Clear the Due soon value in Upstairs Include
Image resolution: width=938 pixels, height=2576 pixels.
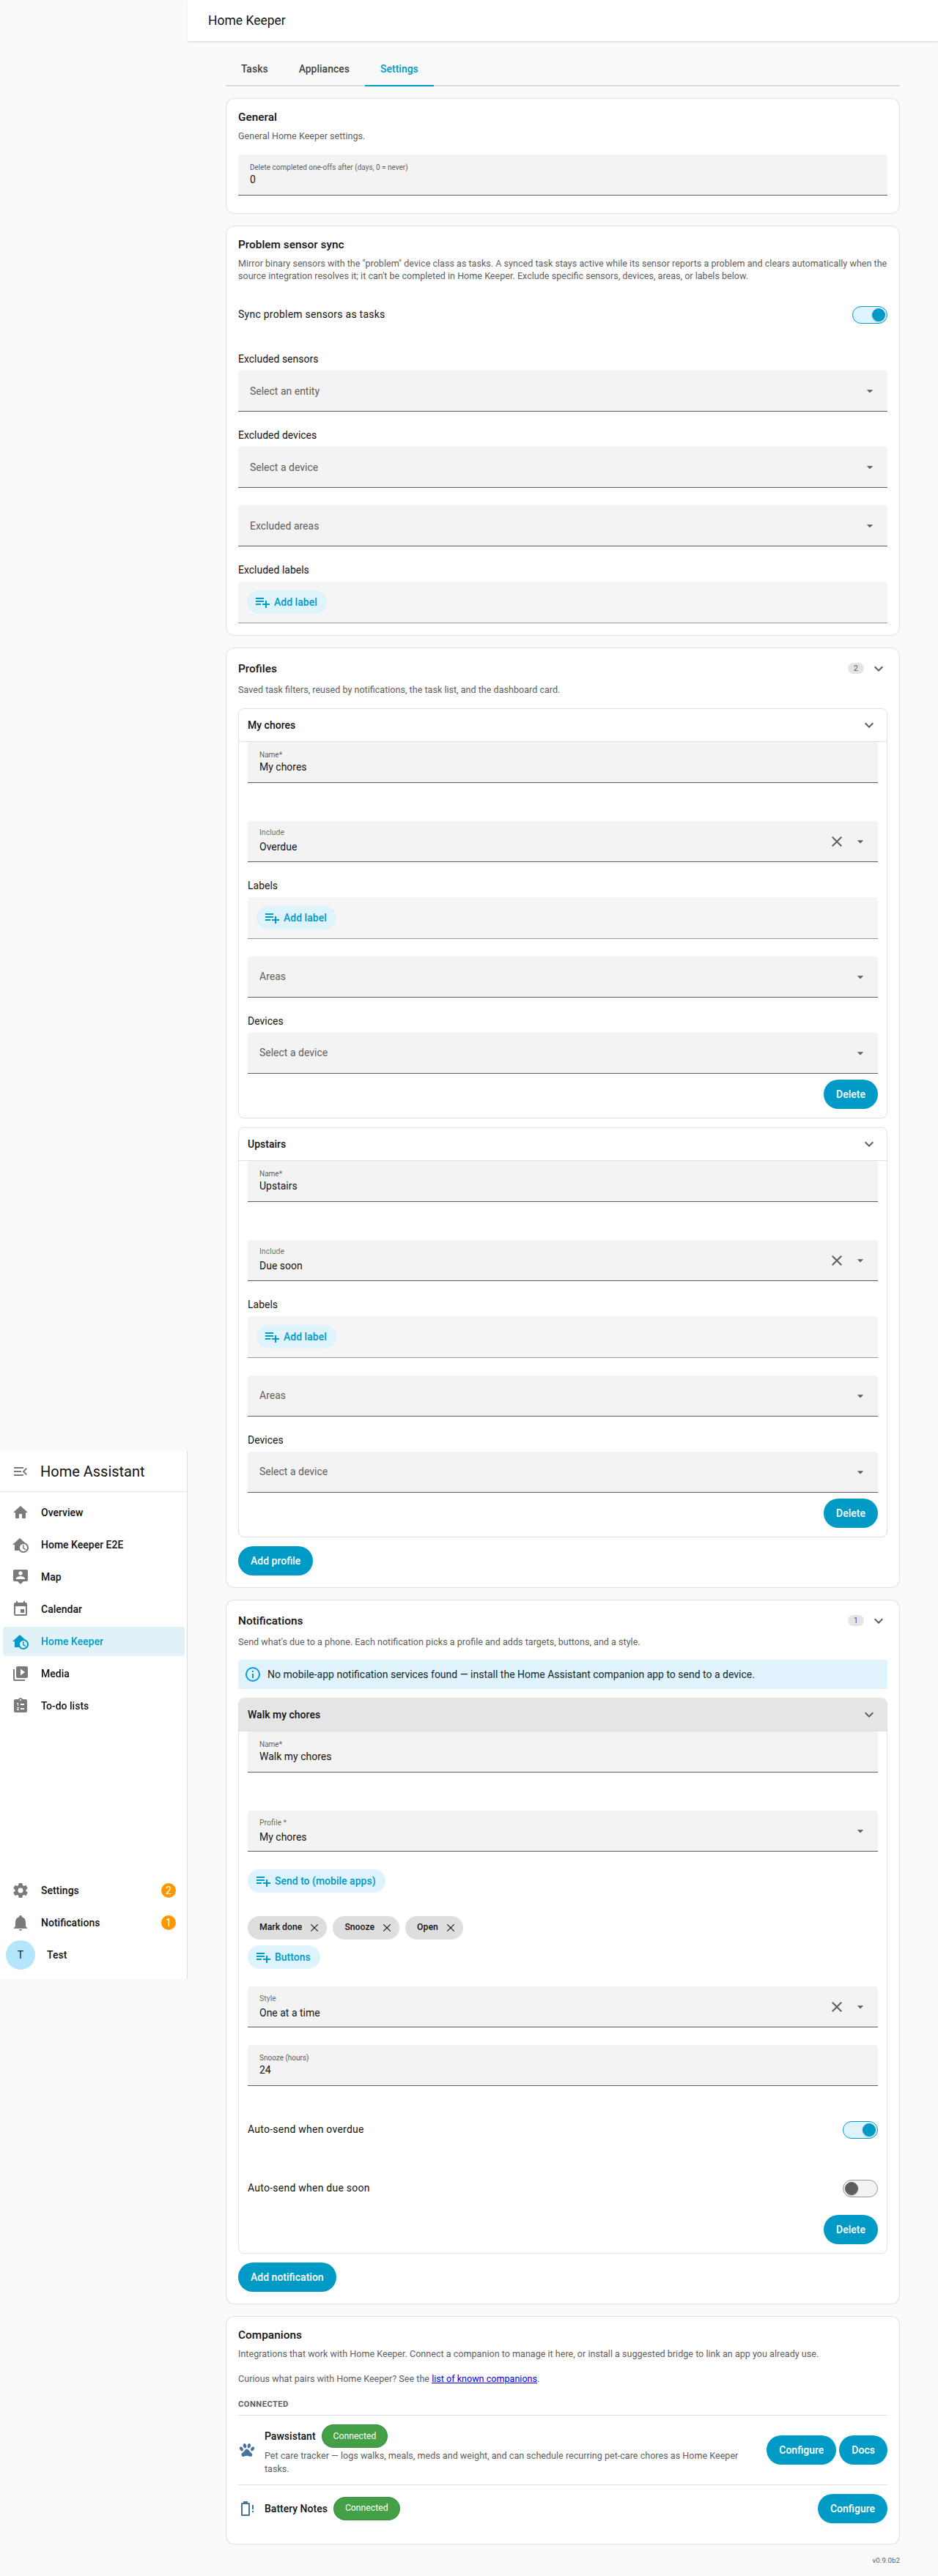pyautogui.click(x=836, y=1260)
